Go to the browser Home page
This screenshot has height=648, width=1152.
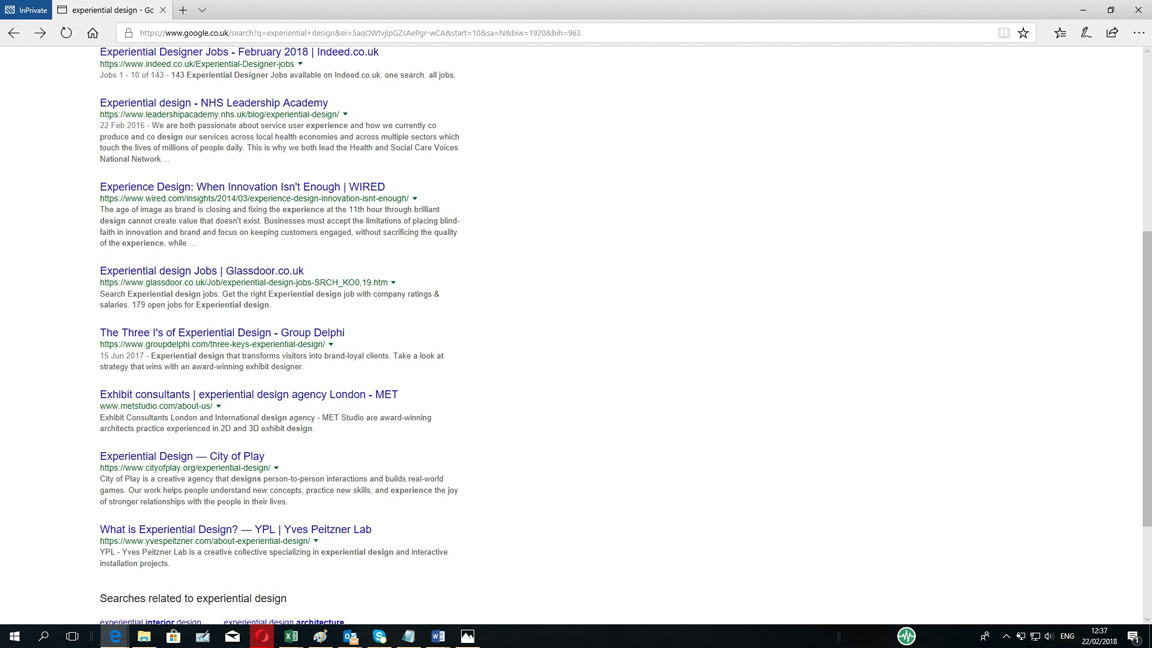[92, 33]
